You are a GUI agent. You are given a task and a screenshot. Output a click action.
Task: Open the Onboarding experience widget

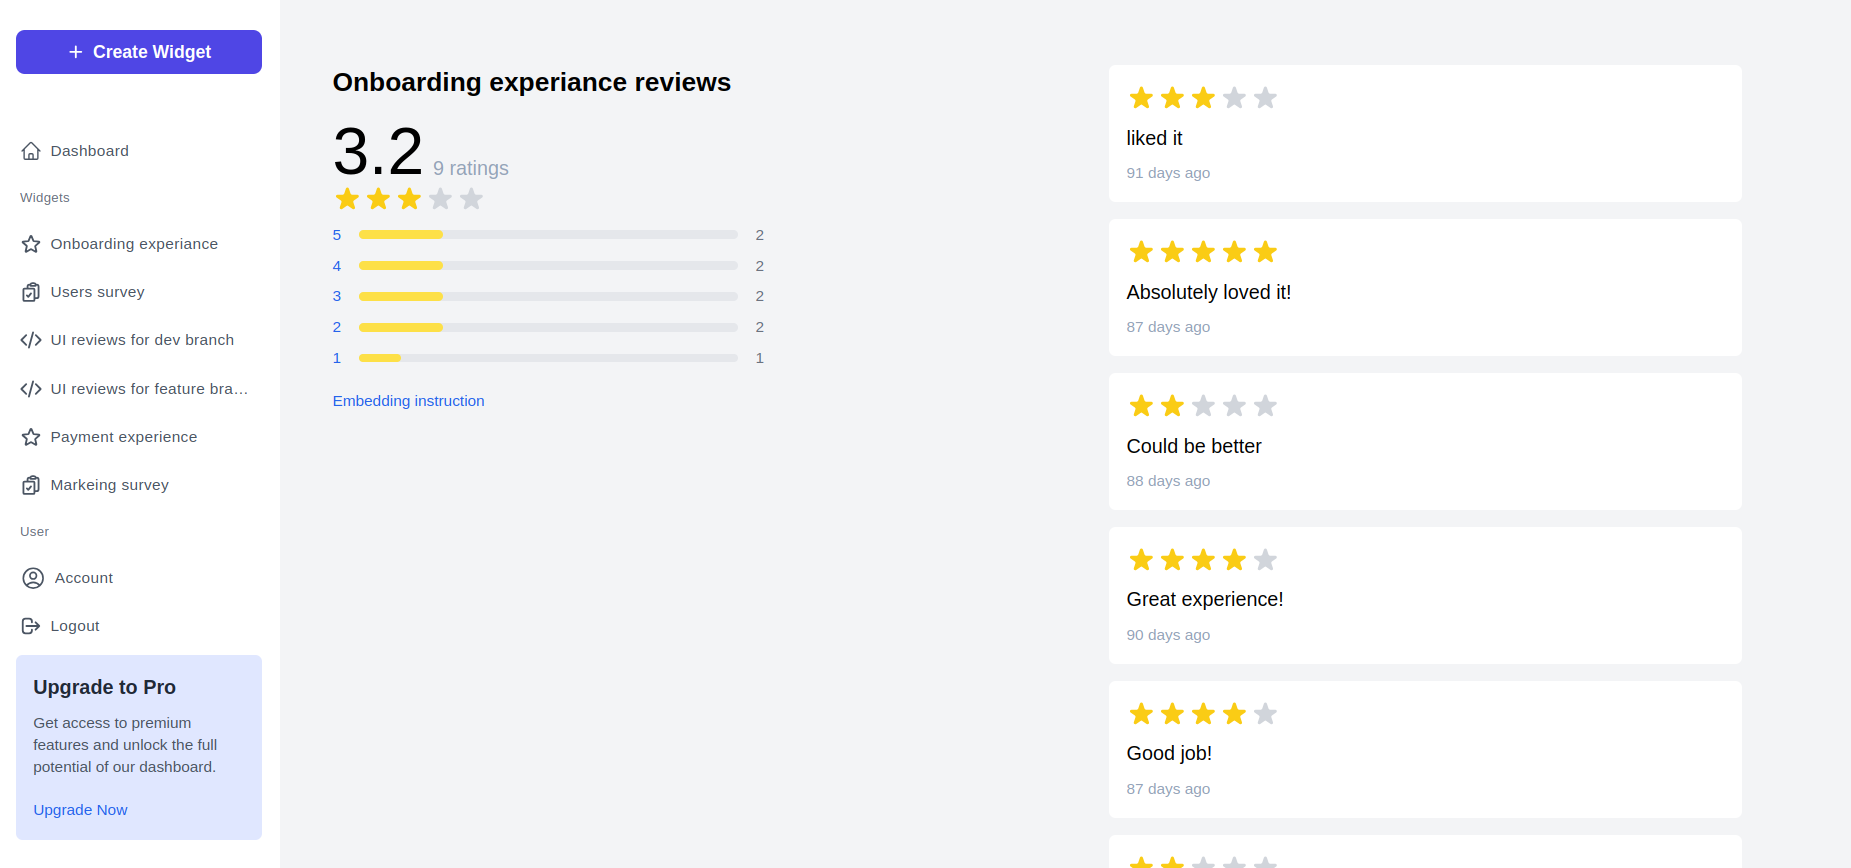[x=134, y=243]
